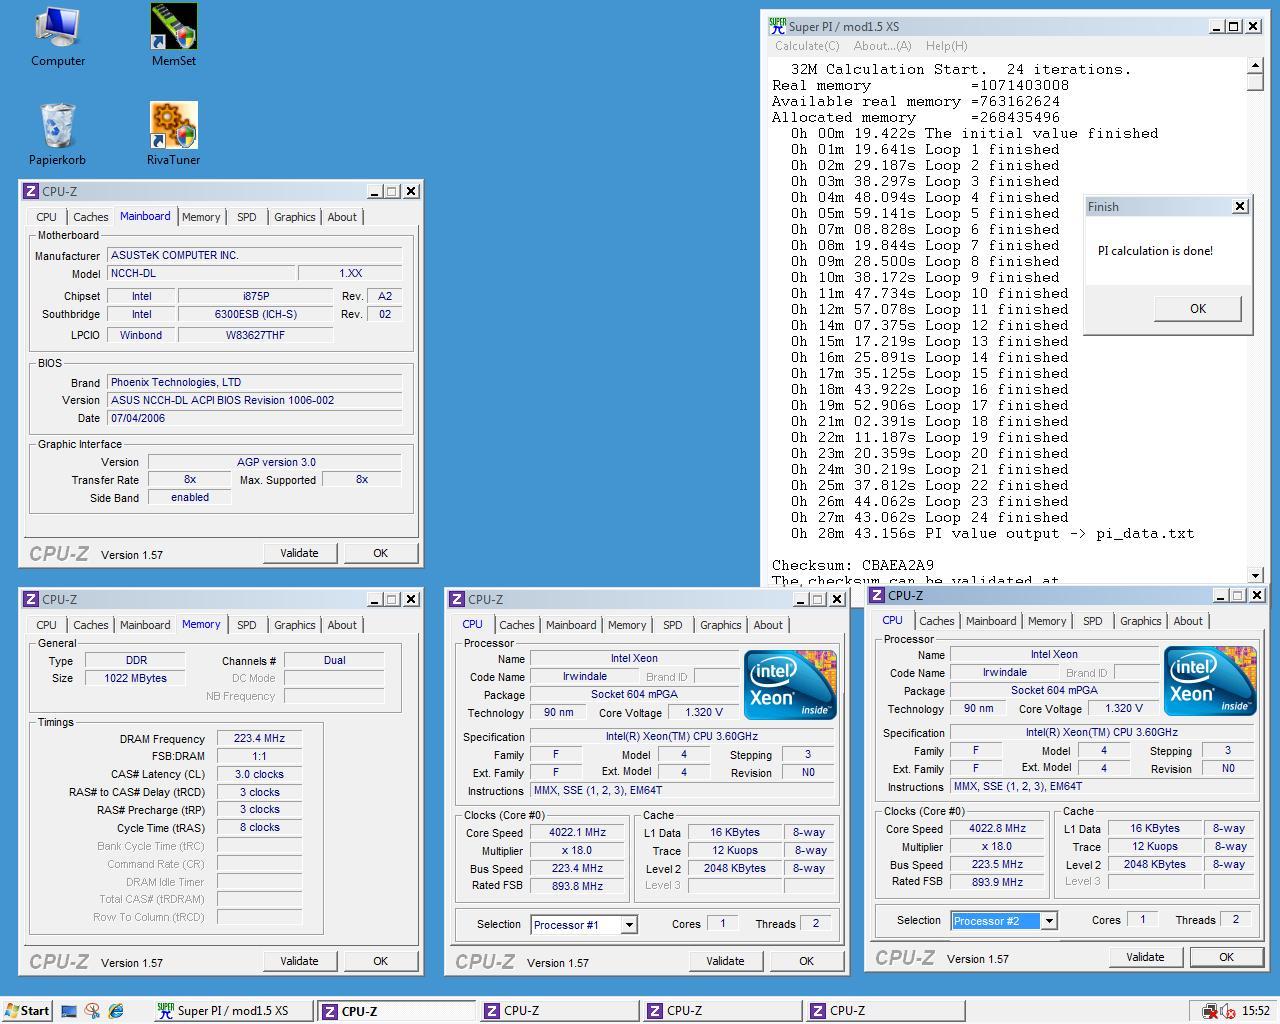Open About tab in Mainboard CPU-Z window
This screenshot has width=1280, height=1024.
point(342,217)
